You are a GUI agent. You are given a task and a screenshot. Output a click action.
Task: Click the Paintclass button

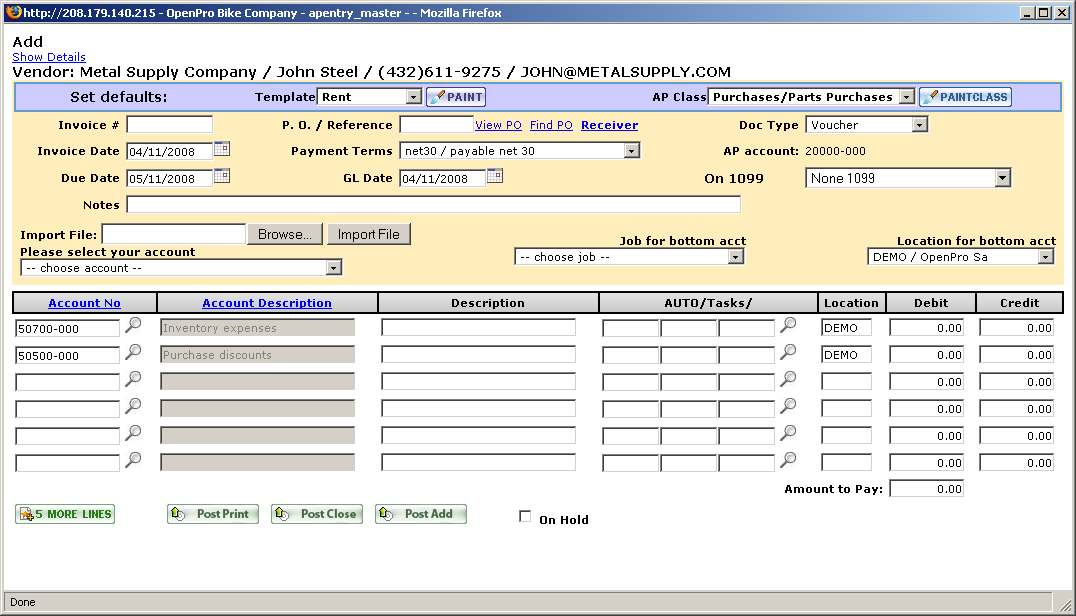[x=965, y=97]
